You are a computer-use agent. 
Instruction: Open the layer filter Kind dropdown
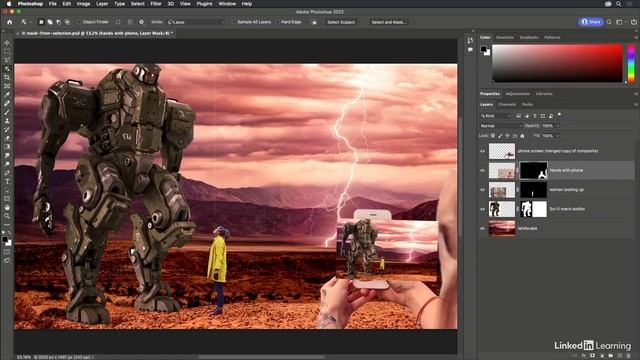(x=496, y=116)
